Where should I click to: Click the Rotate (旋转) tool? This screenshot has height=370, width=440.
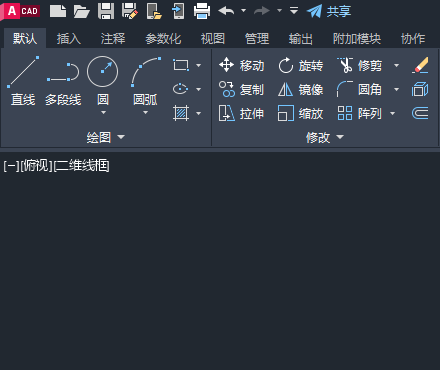(x=301, y=65)
